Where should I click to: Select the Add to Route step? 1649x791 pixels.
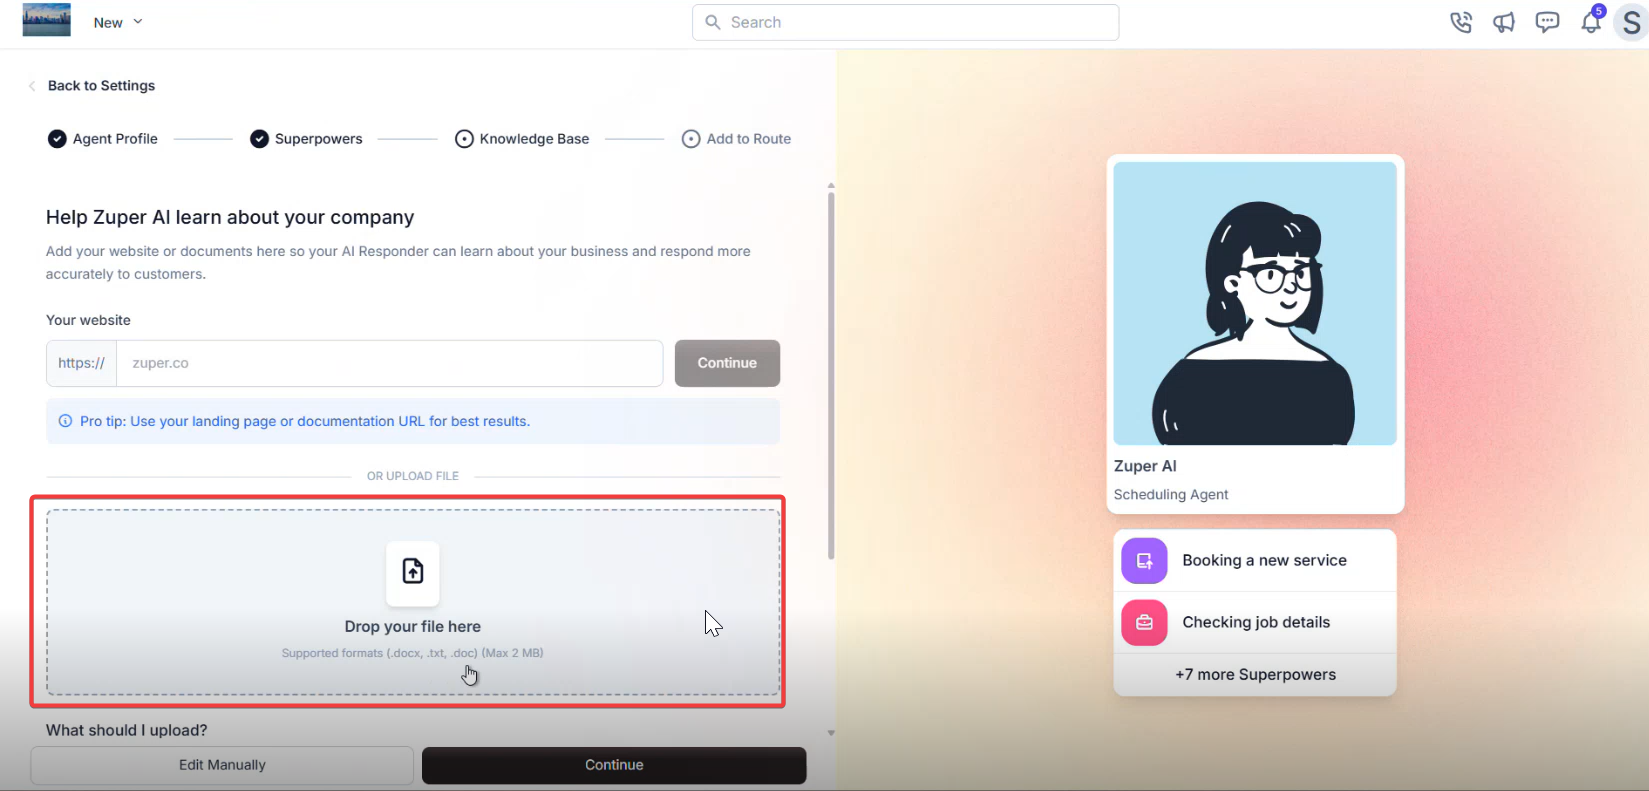click(737, 139)
